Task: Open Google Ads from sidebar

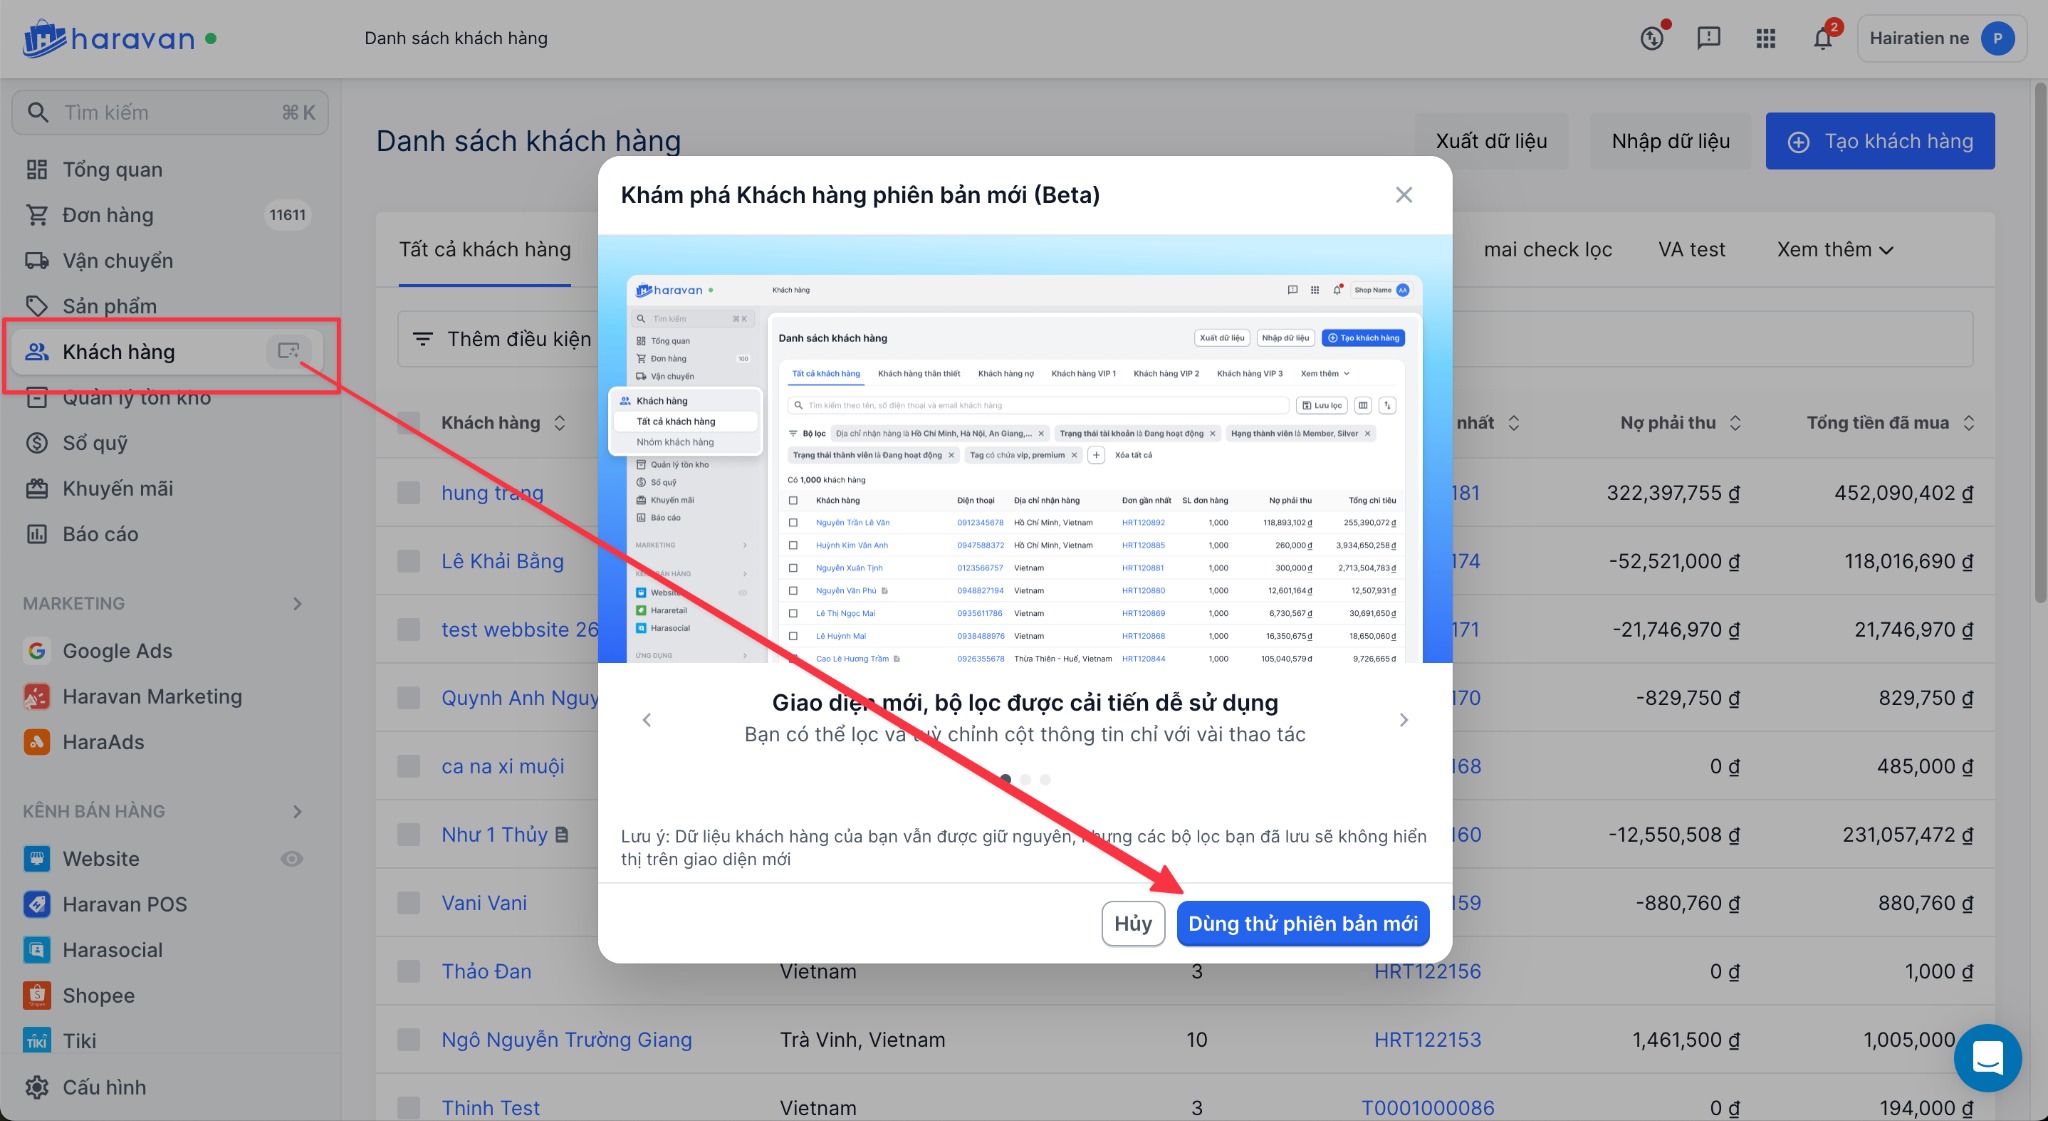Action: tap(117, 651)
